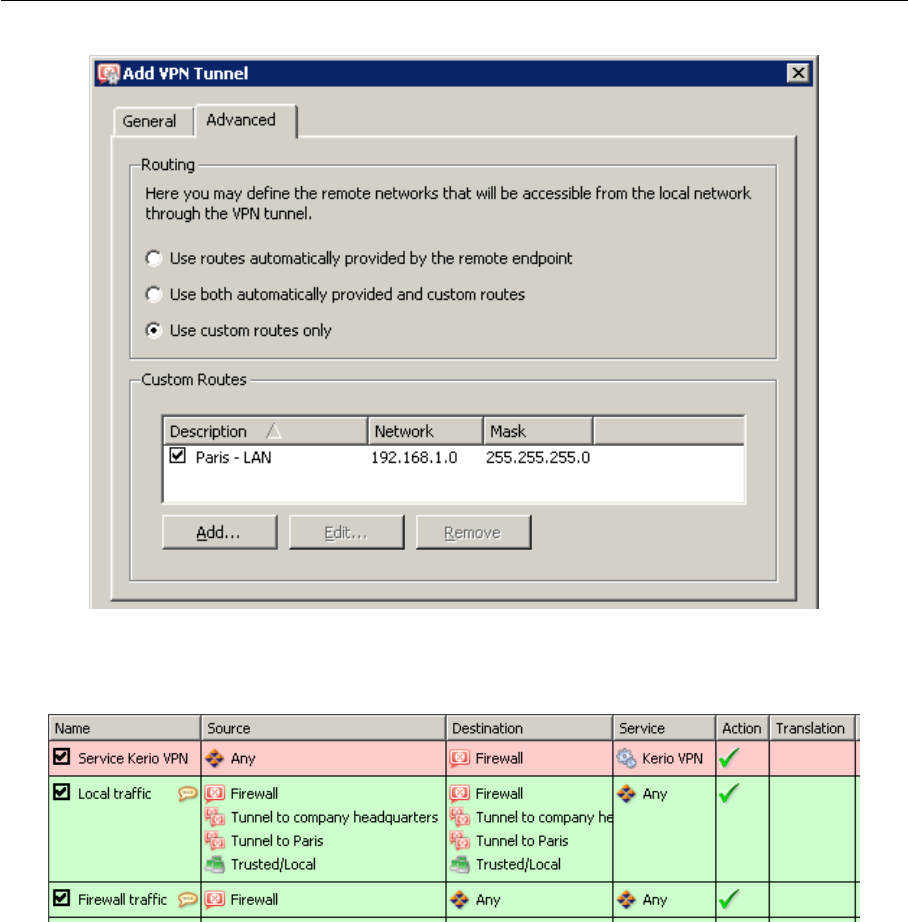Click Any service icon in Local traffic row
The width and height of the screenshot is (908, 922).
click(x=626, y=794)
